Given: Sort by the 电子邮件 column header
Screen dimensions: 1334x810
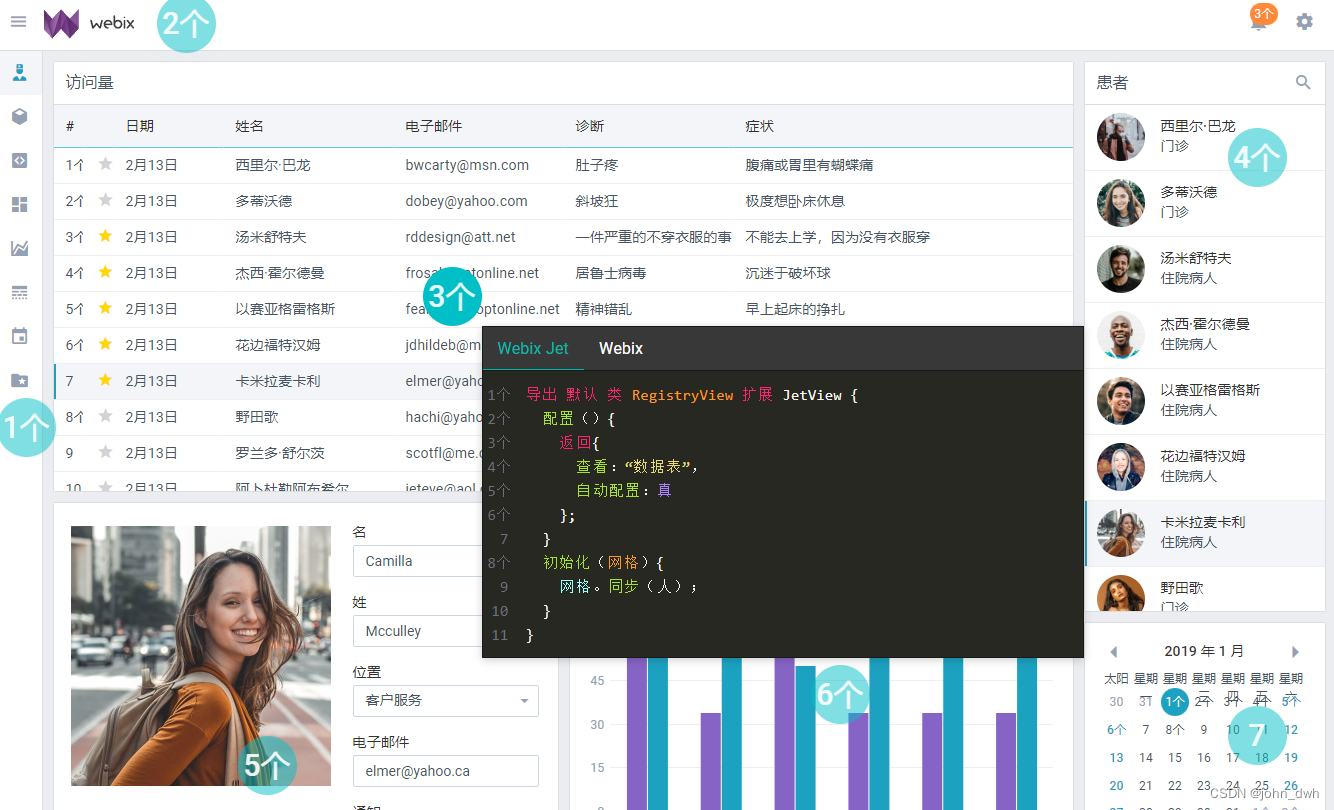Looking at the screenshot, I should 434,126.
